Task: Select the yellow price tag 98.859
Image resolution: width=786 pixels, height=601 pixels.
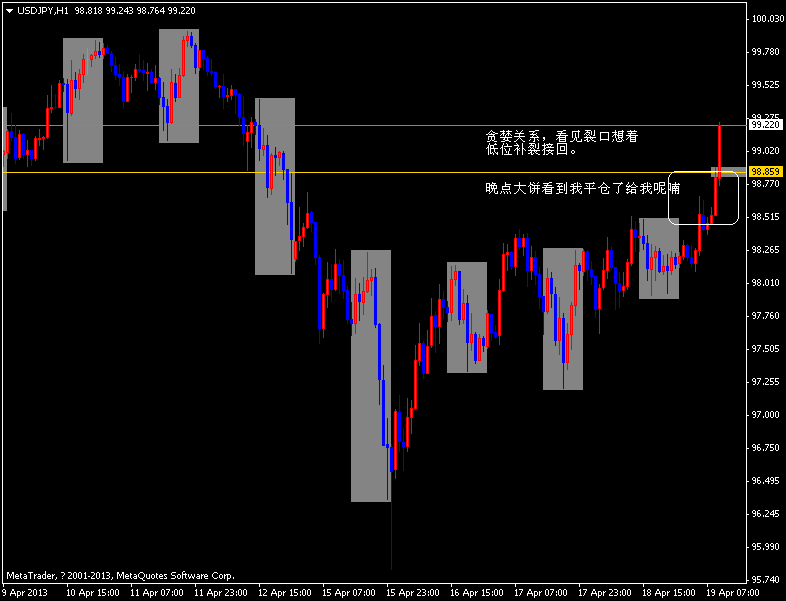Action: click(x=765, y=172)
